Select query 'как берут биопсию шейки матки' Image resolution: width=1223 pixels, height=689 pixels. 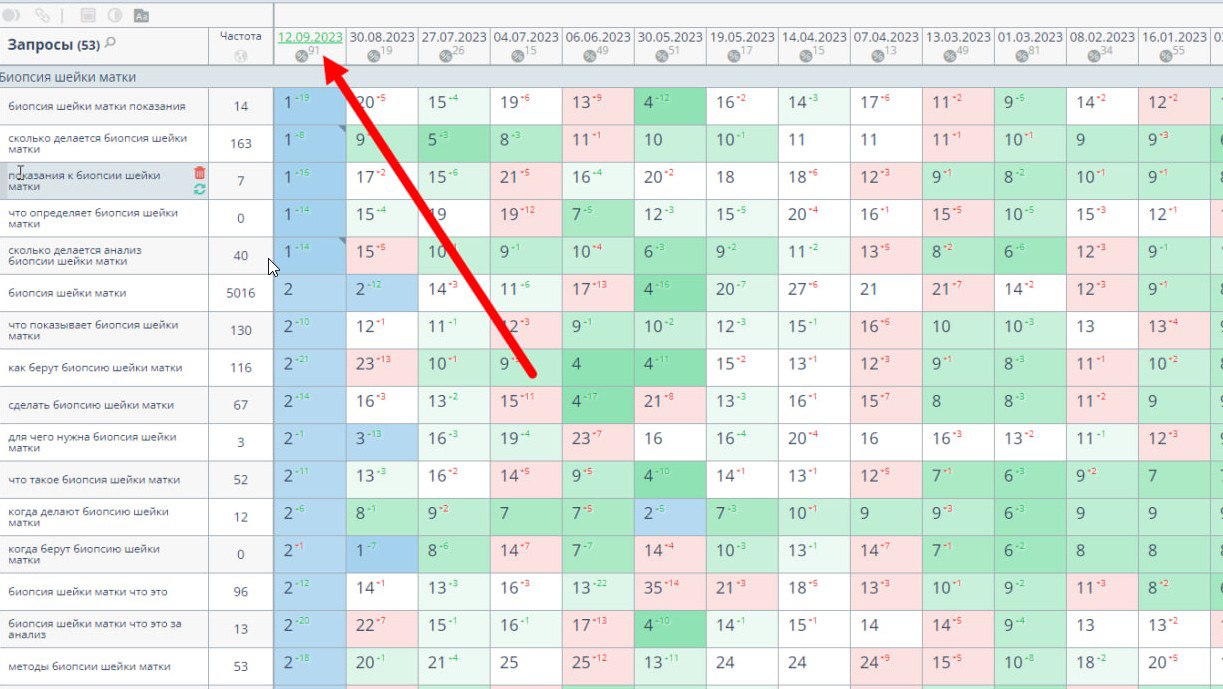(95, 368)
